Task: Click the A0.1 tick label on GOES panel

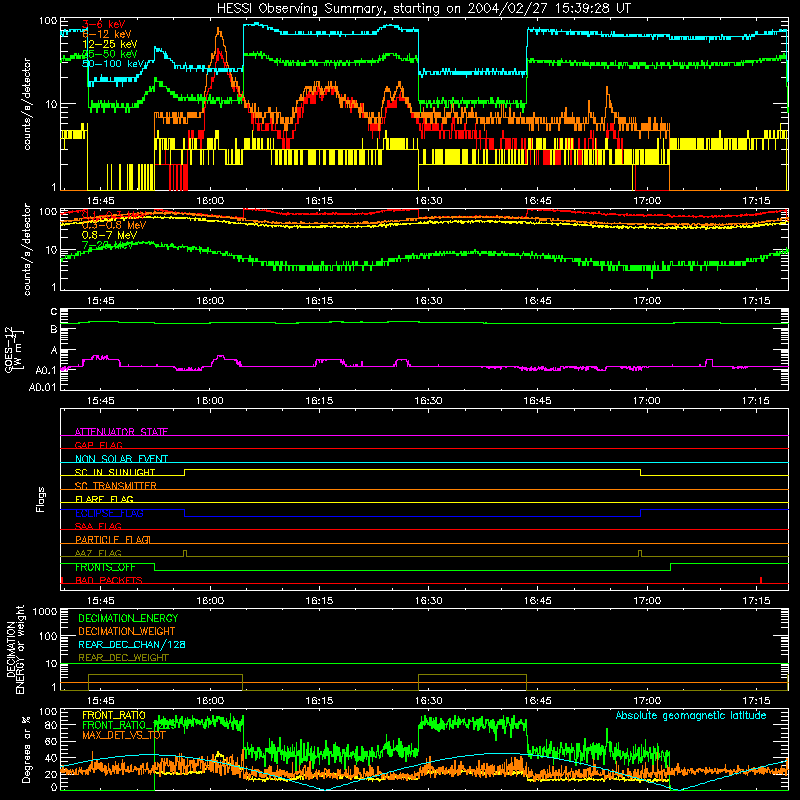Action: (x=45, y=370)
